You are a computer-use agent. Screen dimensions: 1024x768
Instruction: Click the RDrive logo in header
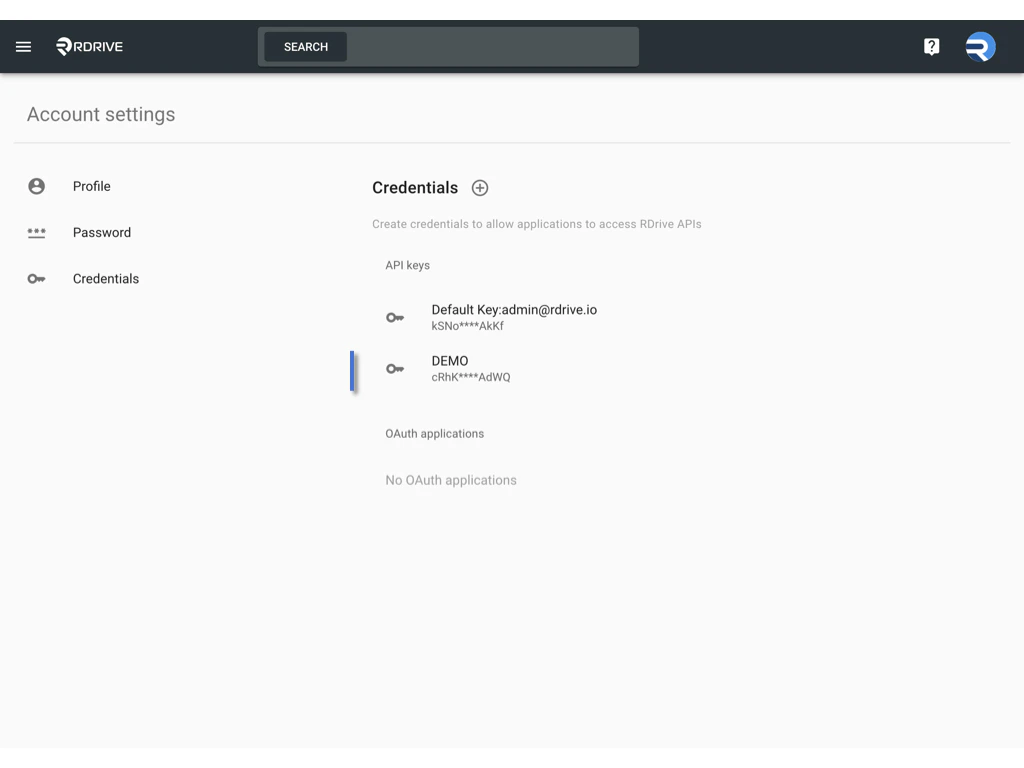click(x=90, y=47)
